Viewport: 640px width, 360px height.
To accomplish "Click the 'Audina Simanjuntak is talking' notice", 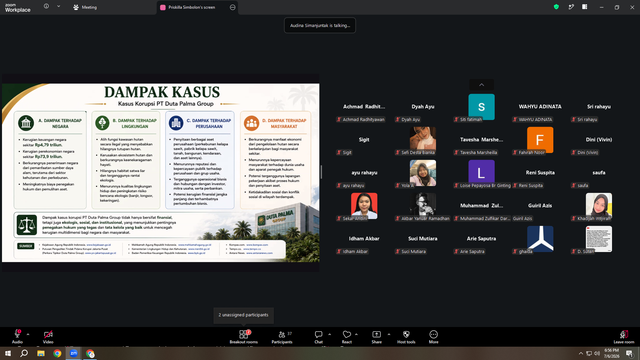I will 320,25.
